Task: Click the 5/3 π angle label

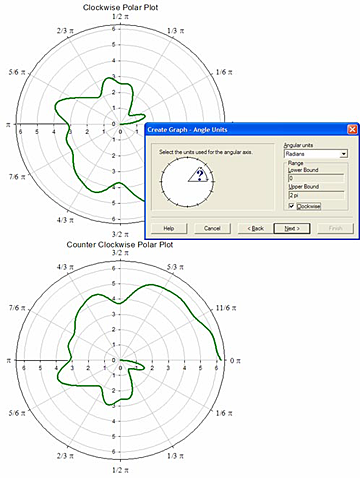Action: pos(175,267)
